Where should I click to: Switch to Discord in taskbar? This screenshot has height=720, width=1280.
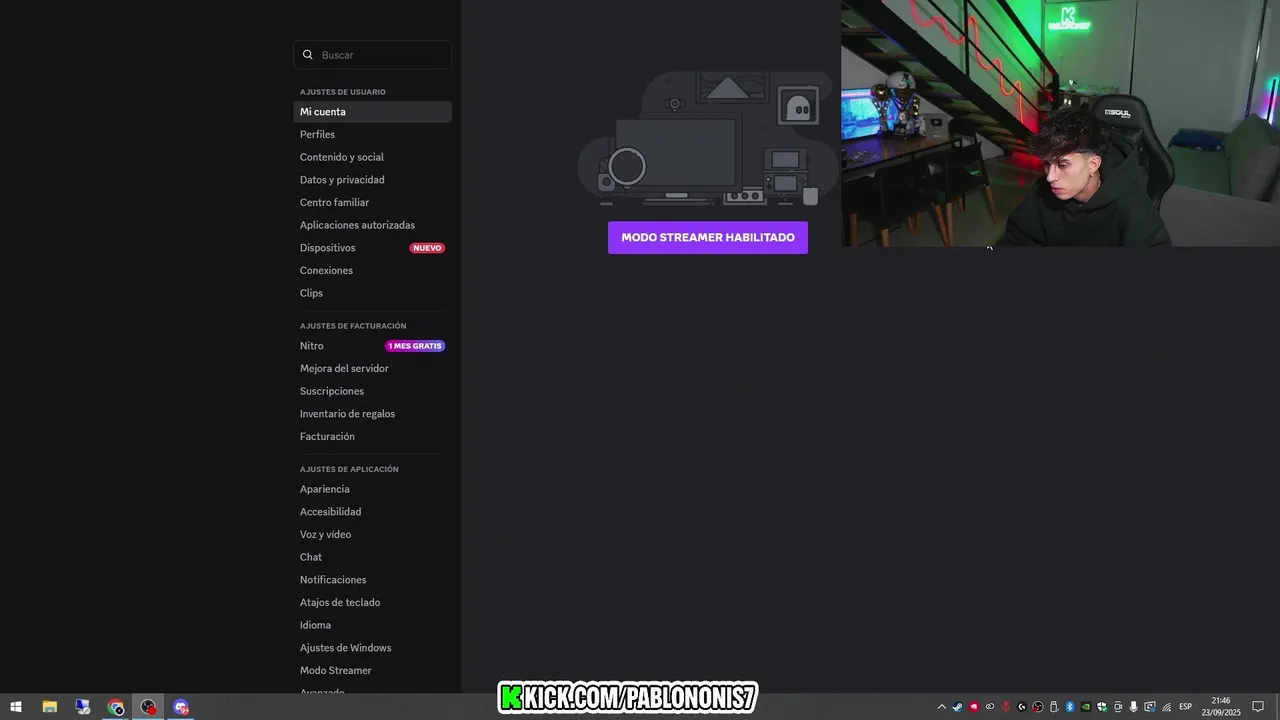coord(181,707)
